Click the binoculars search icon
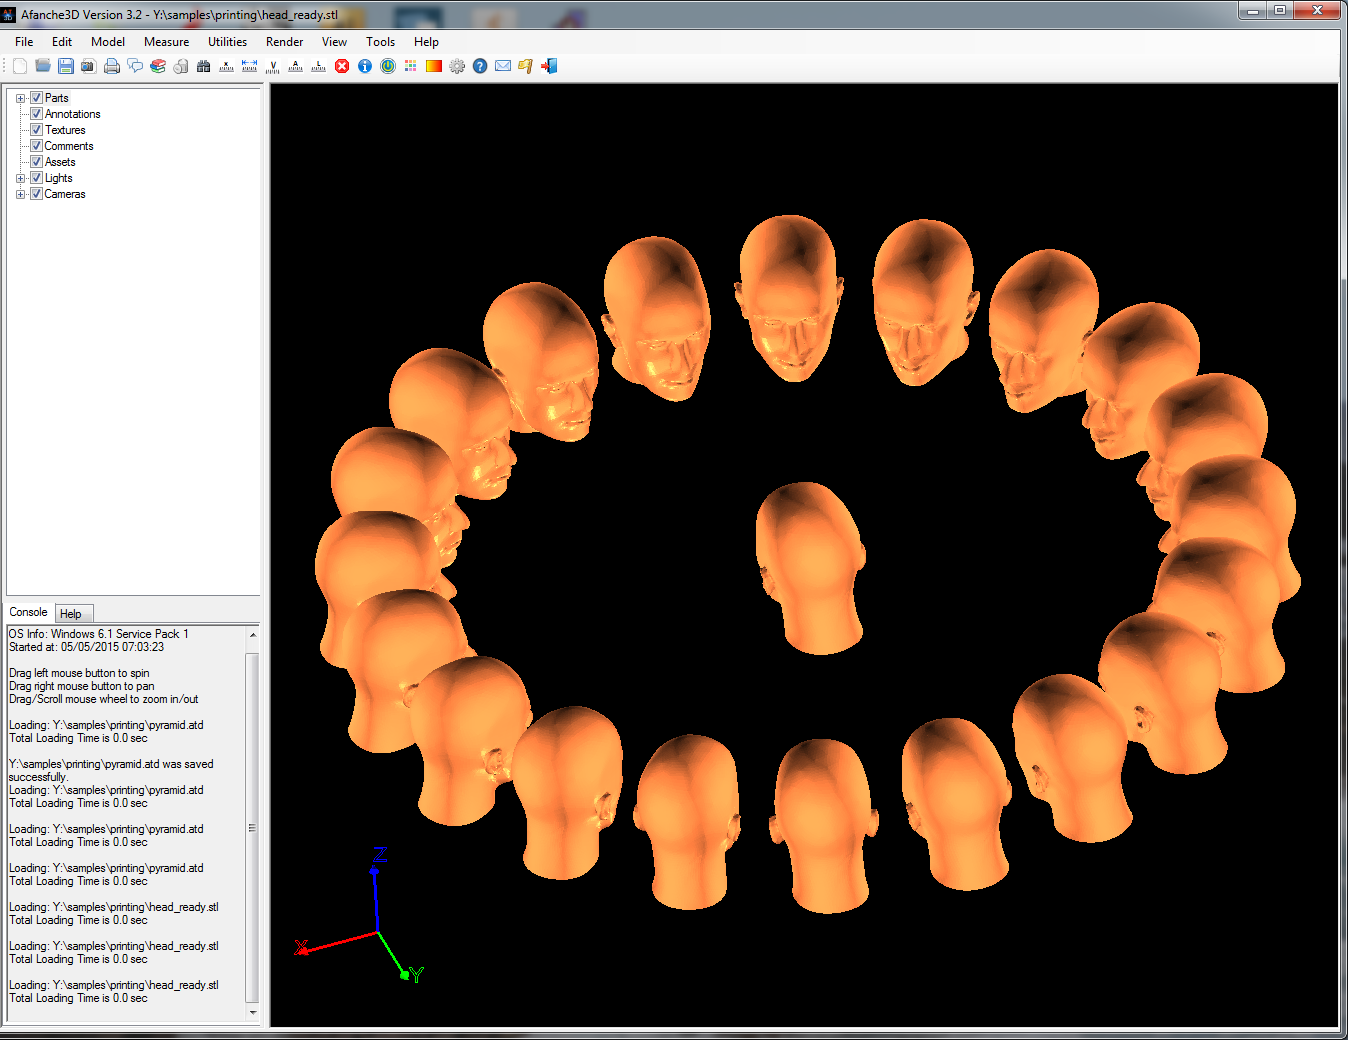The height and width of the screenshot is (1040, 1348). click(204, 66)
